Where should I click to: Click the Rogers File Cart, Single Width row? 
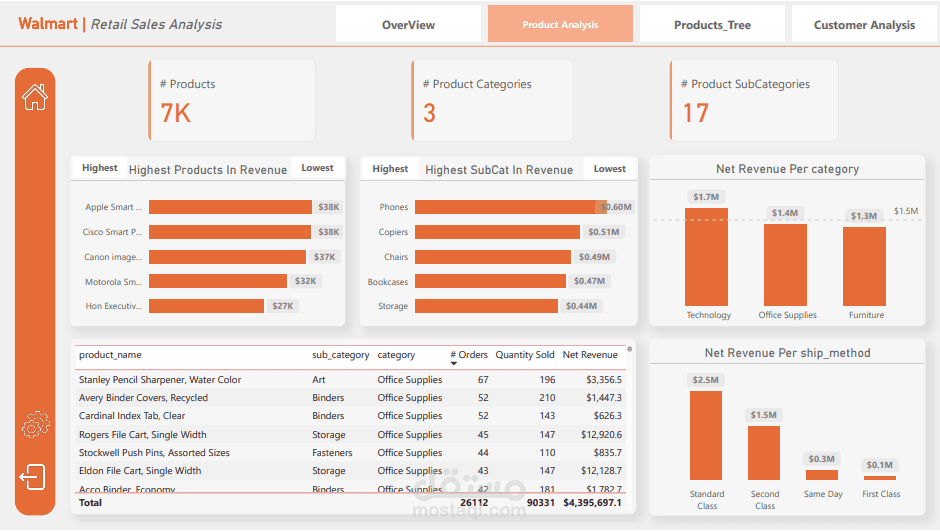tap(145, 435)
